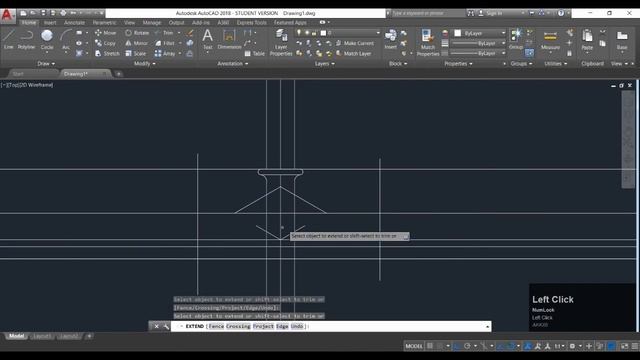Image resolution: width=640 pixels, height=360 pixels.
Task: Open the Manage ribbon tab
Action: click(151, 22)
